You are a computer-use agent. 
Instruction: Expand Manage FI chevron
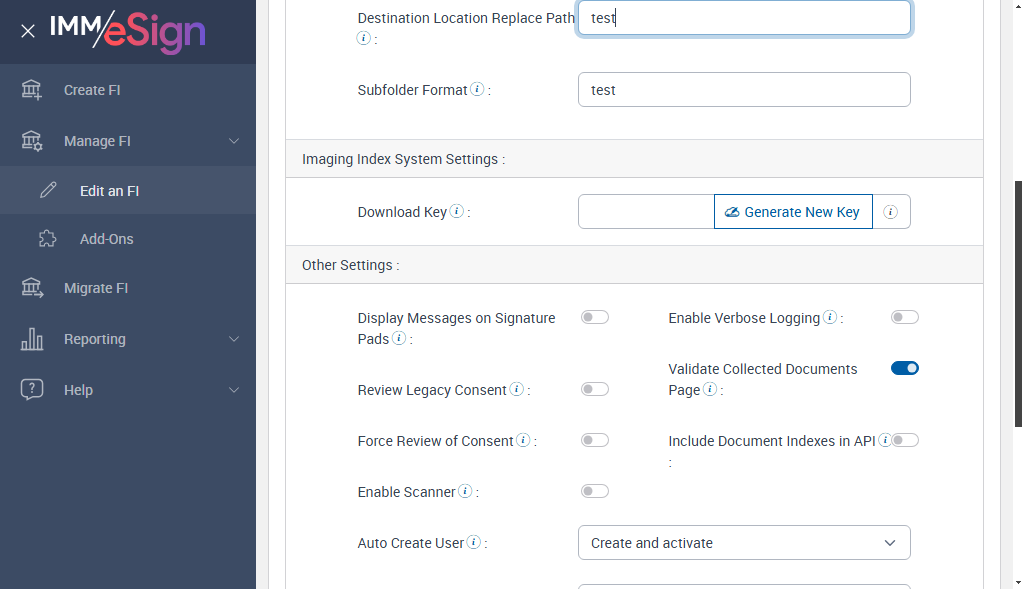pyautogui.click(x=234, y=140)
